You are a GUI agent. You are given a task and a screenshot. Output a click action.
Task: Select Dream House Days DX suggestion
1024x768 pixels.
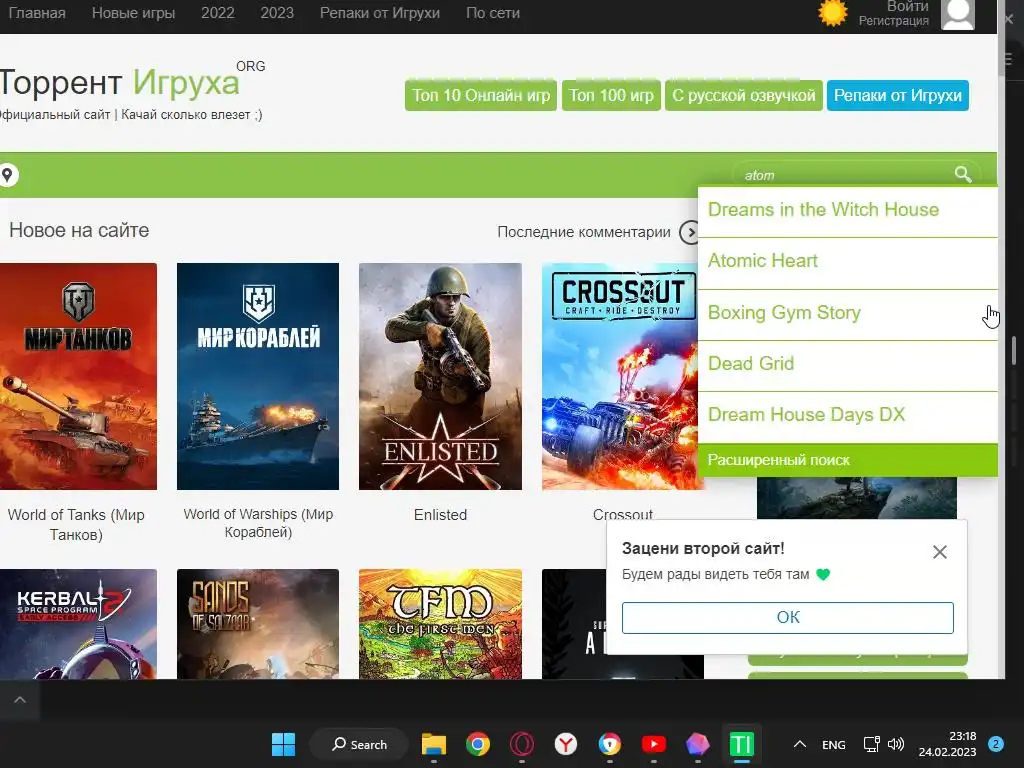coord(848,415)
